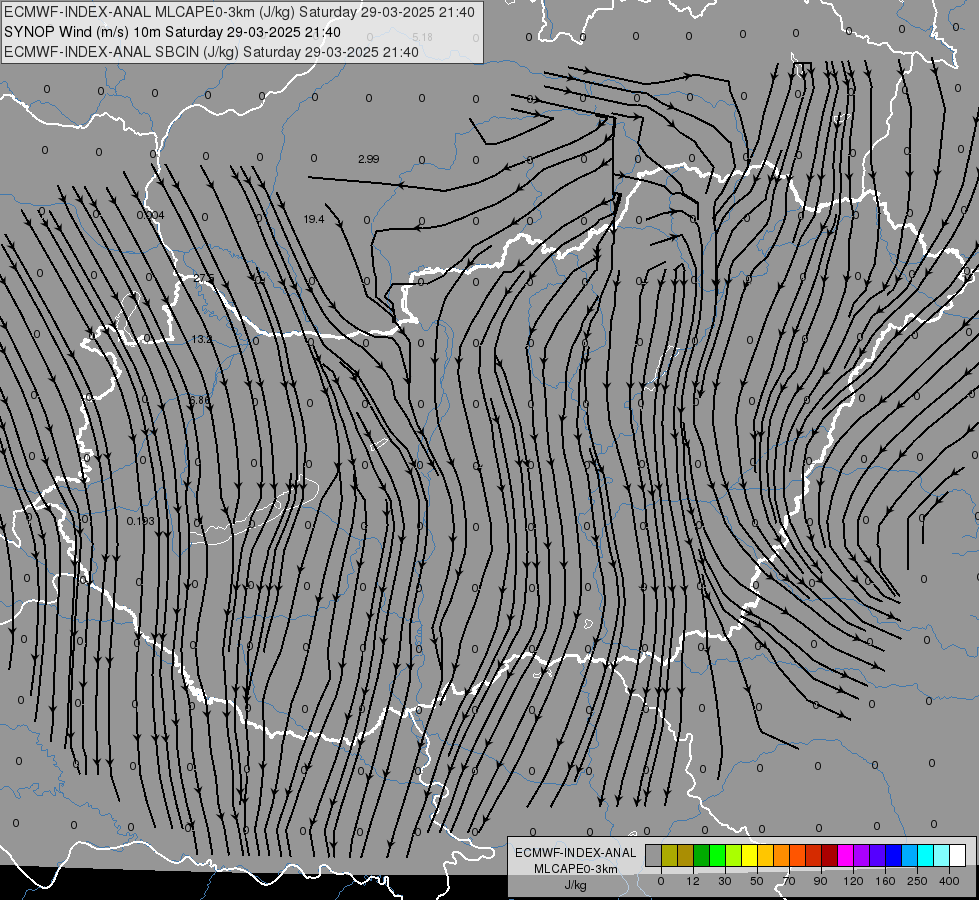Click the 27.5 value on the map
The width and height of the screenshot is (979, 900).
click(204, 279)
